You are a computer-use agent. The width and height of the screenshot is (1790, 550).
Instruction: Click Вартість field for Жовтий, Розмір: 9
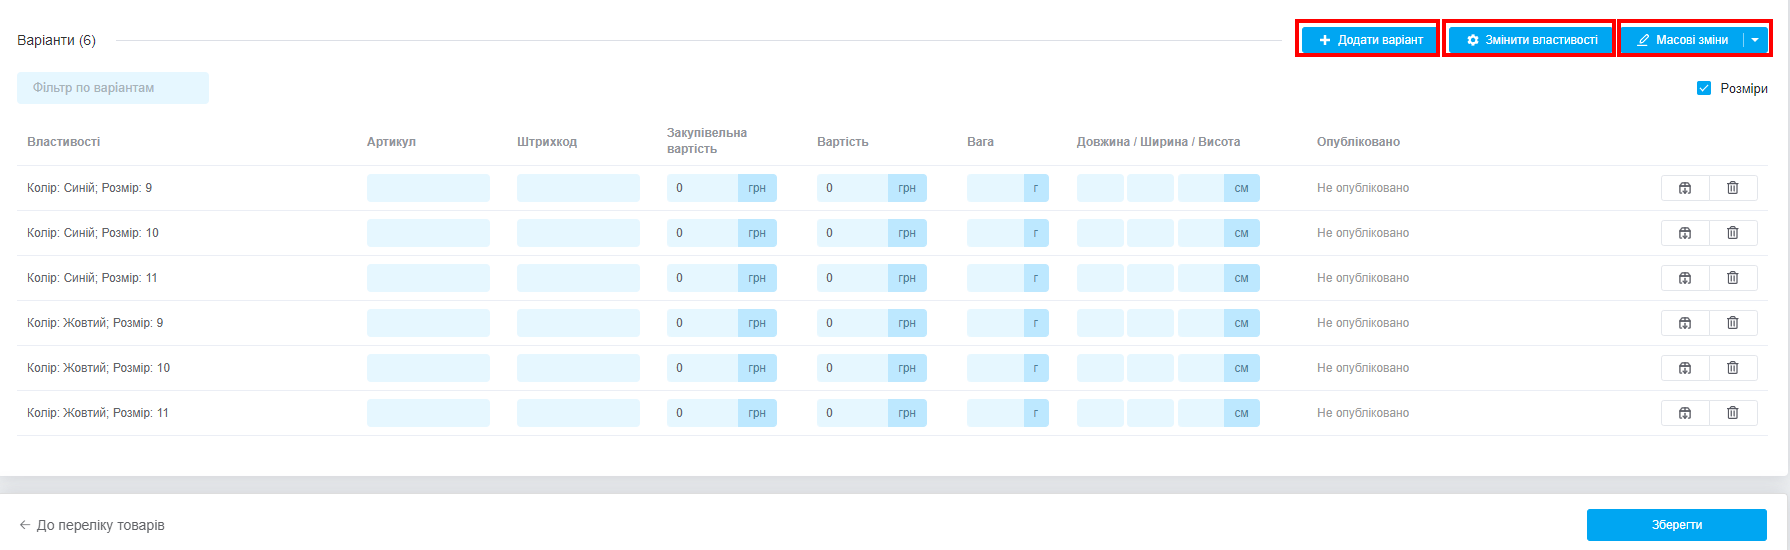click(852, 323)
